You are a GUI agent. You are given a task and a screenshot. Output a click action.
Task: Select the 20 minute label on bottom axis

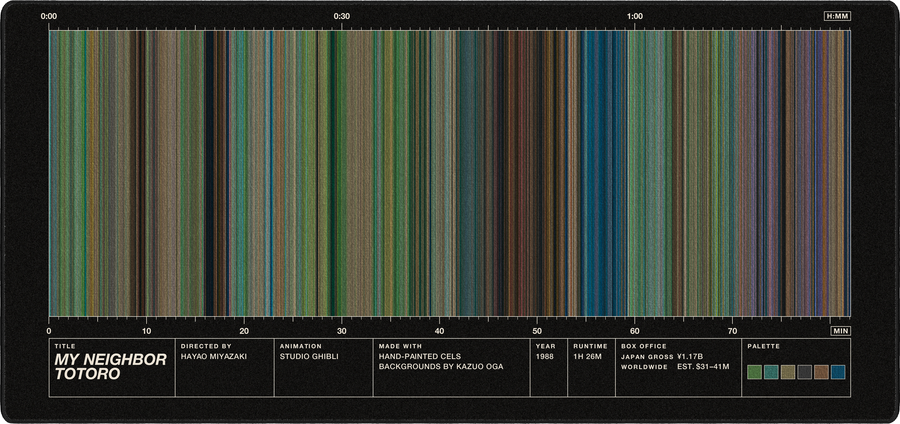pyautogui.click(x=244, y=331)
